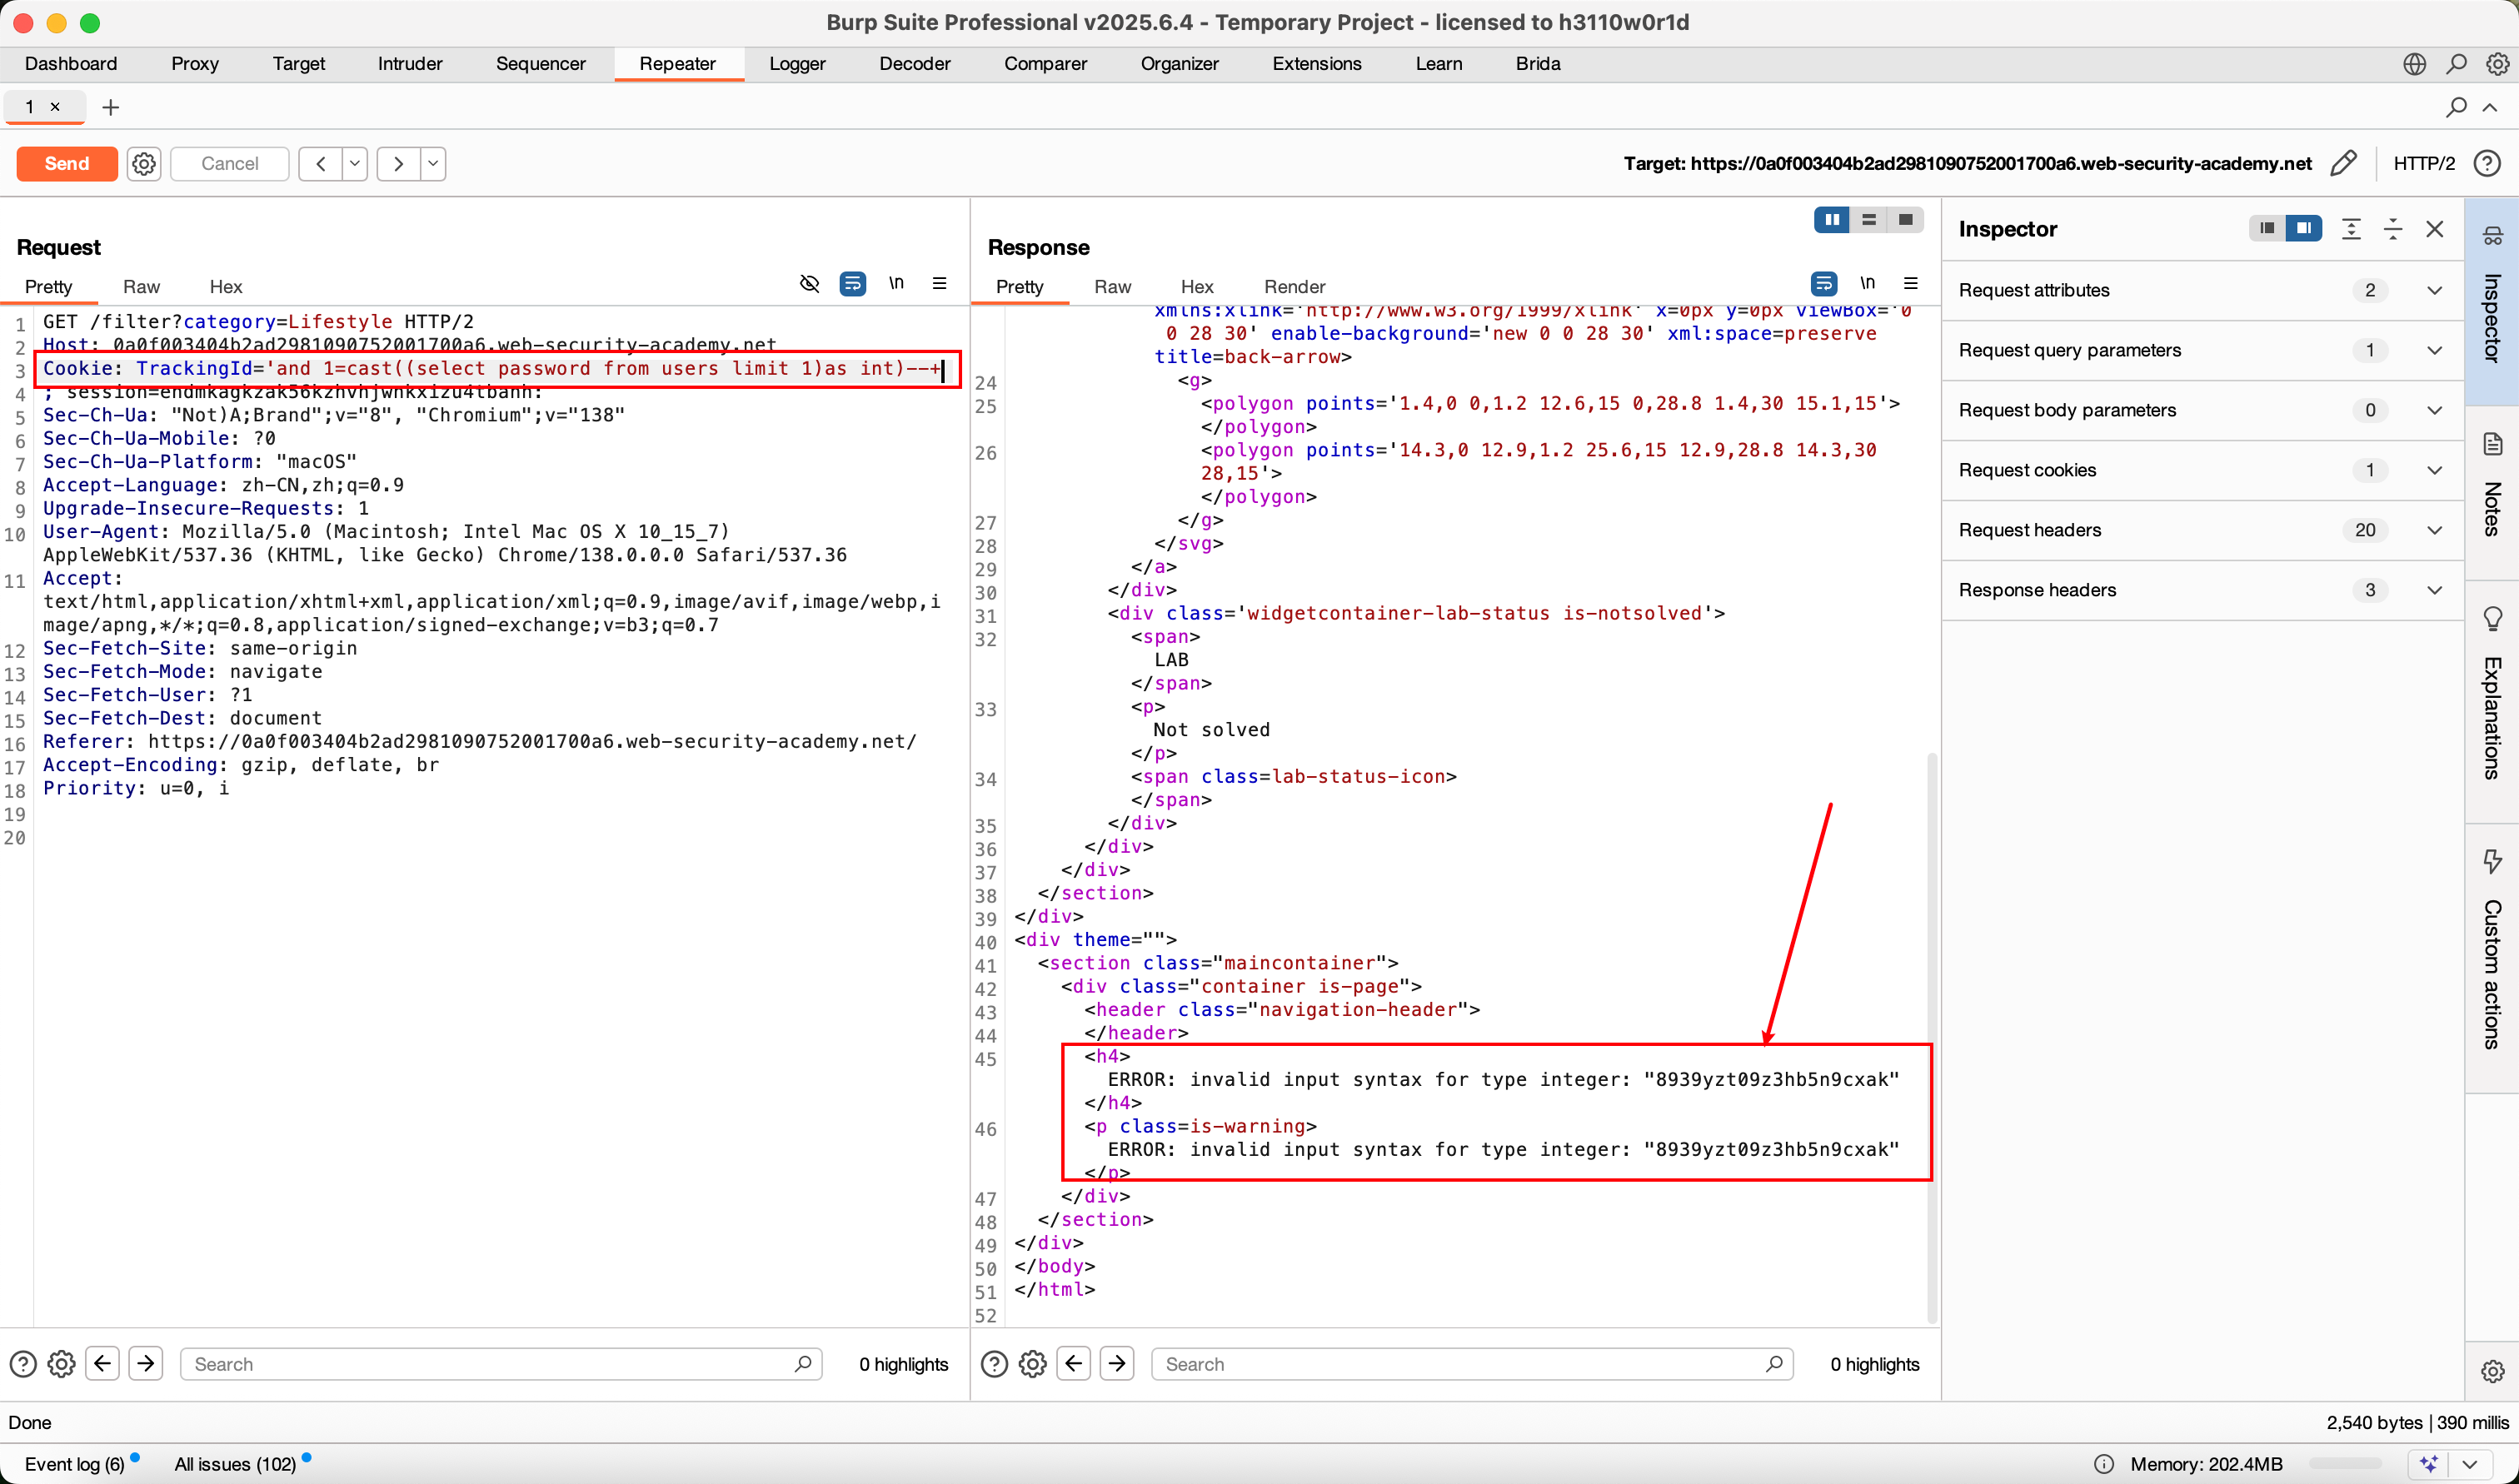
Task: Click Burp AI sparkle icon in status bar
Action: coord(2428,1463)
